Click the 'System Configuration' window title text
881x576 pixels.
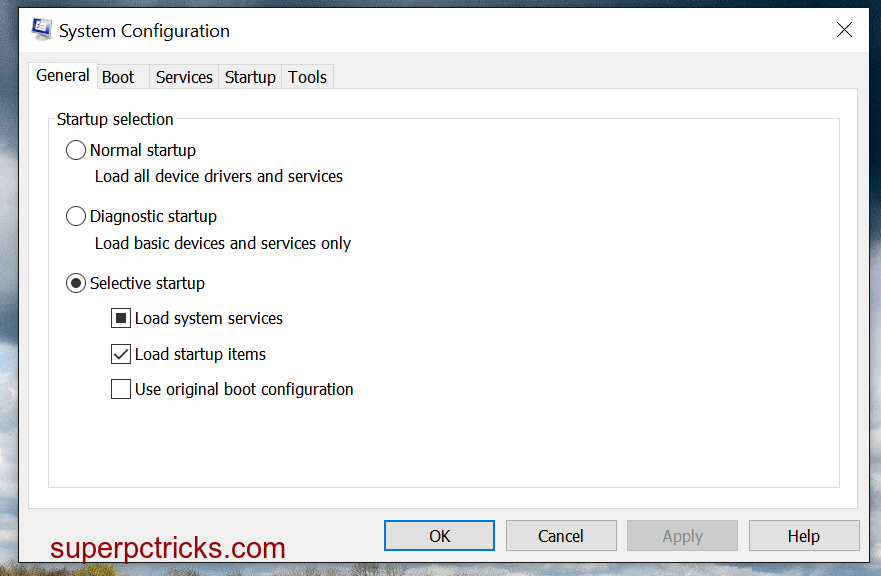[144, 31]
